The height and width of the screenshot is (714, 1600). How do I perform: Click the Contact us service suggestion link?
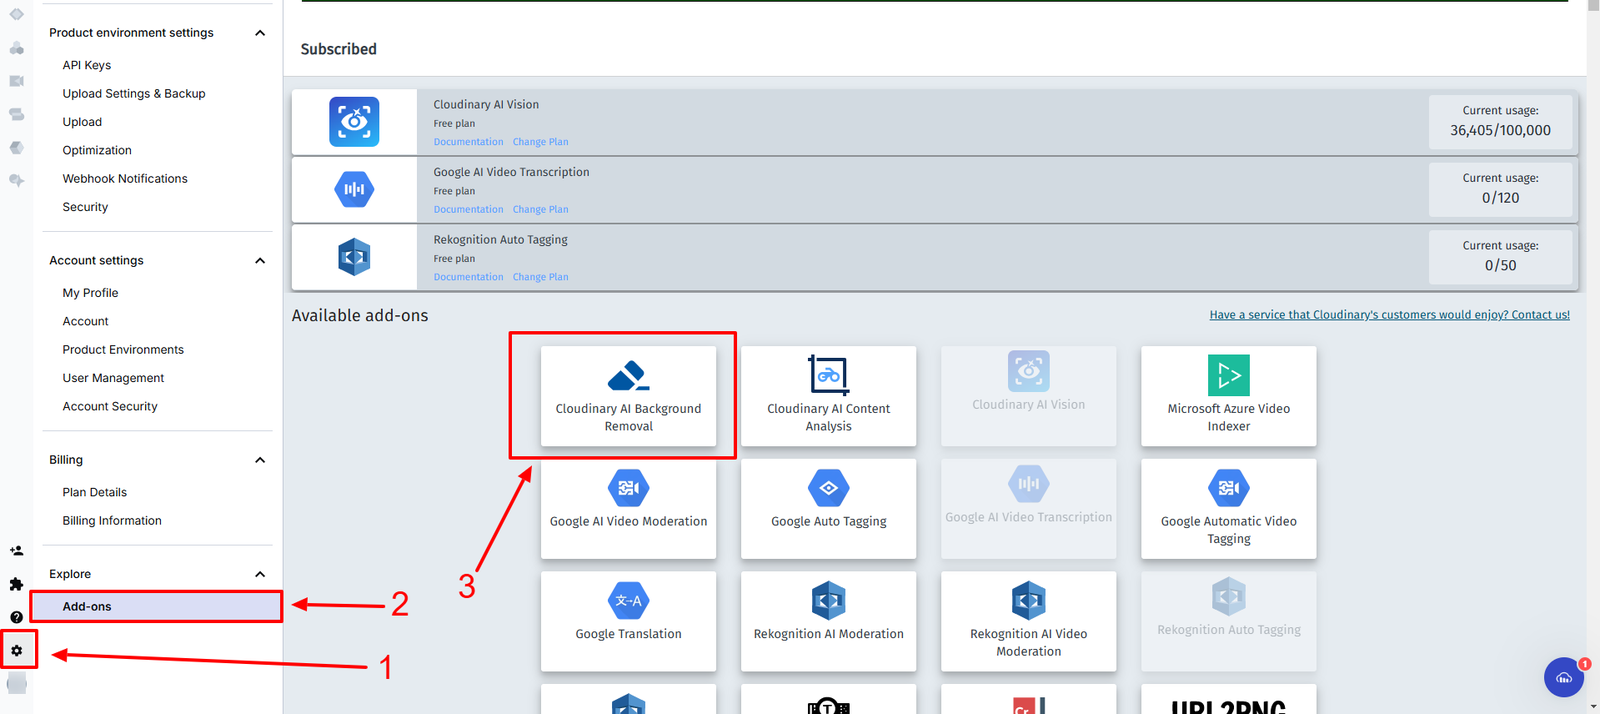click(x=1389, y=315)
